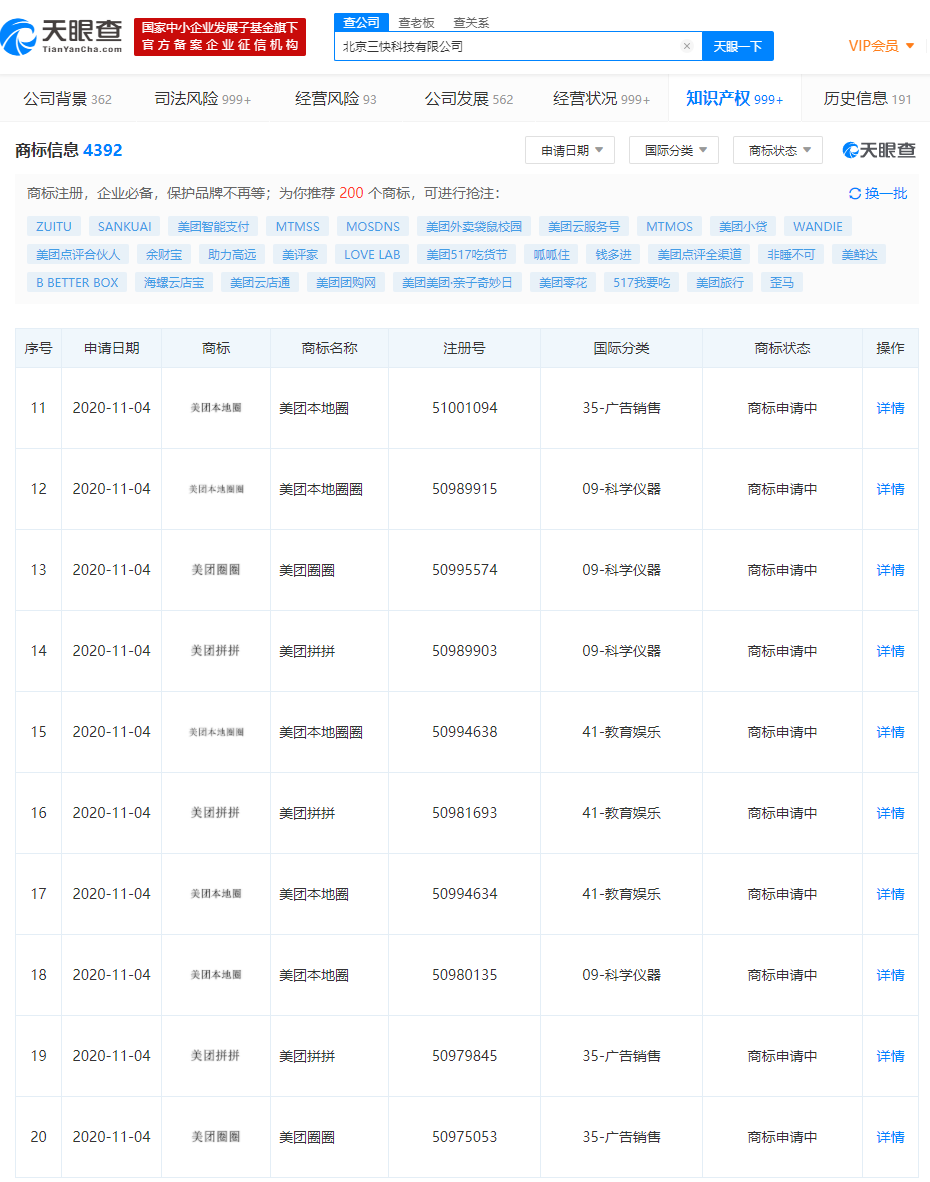Image resolution: width=930 pixels, height=1182 pixels.
Task: Open 详情 link for row 12
Action: (890, 489)
